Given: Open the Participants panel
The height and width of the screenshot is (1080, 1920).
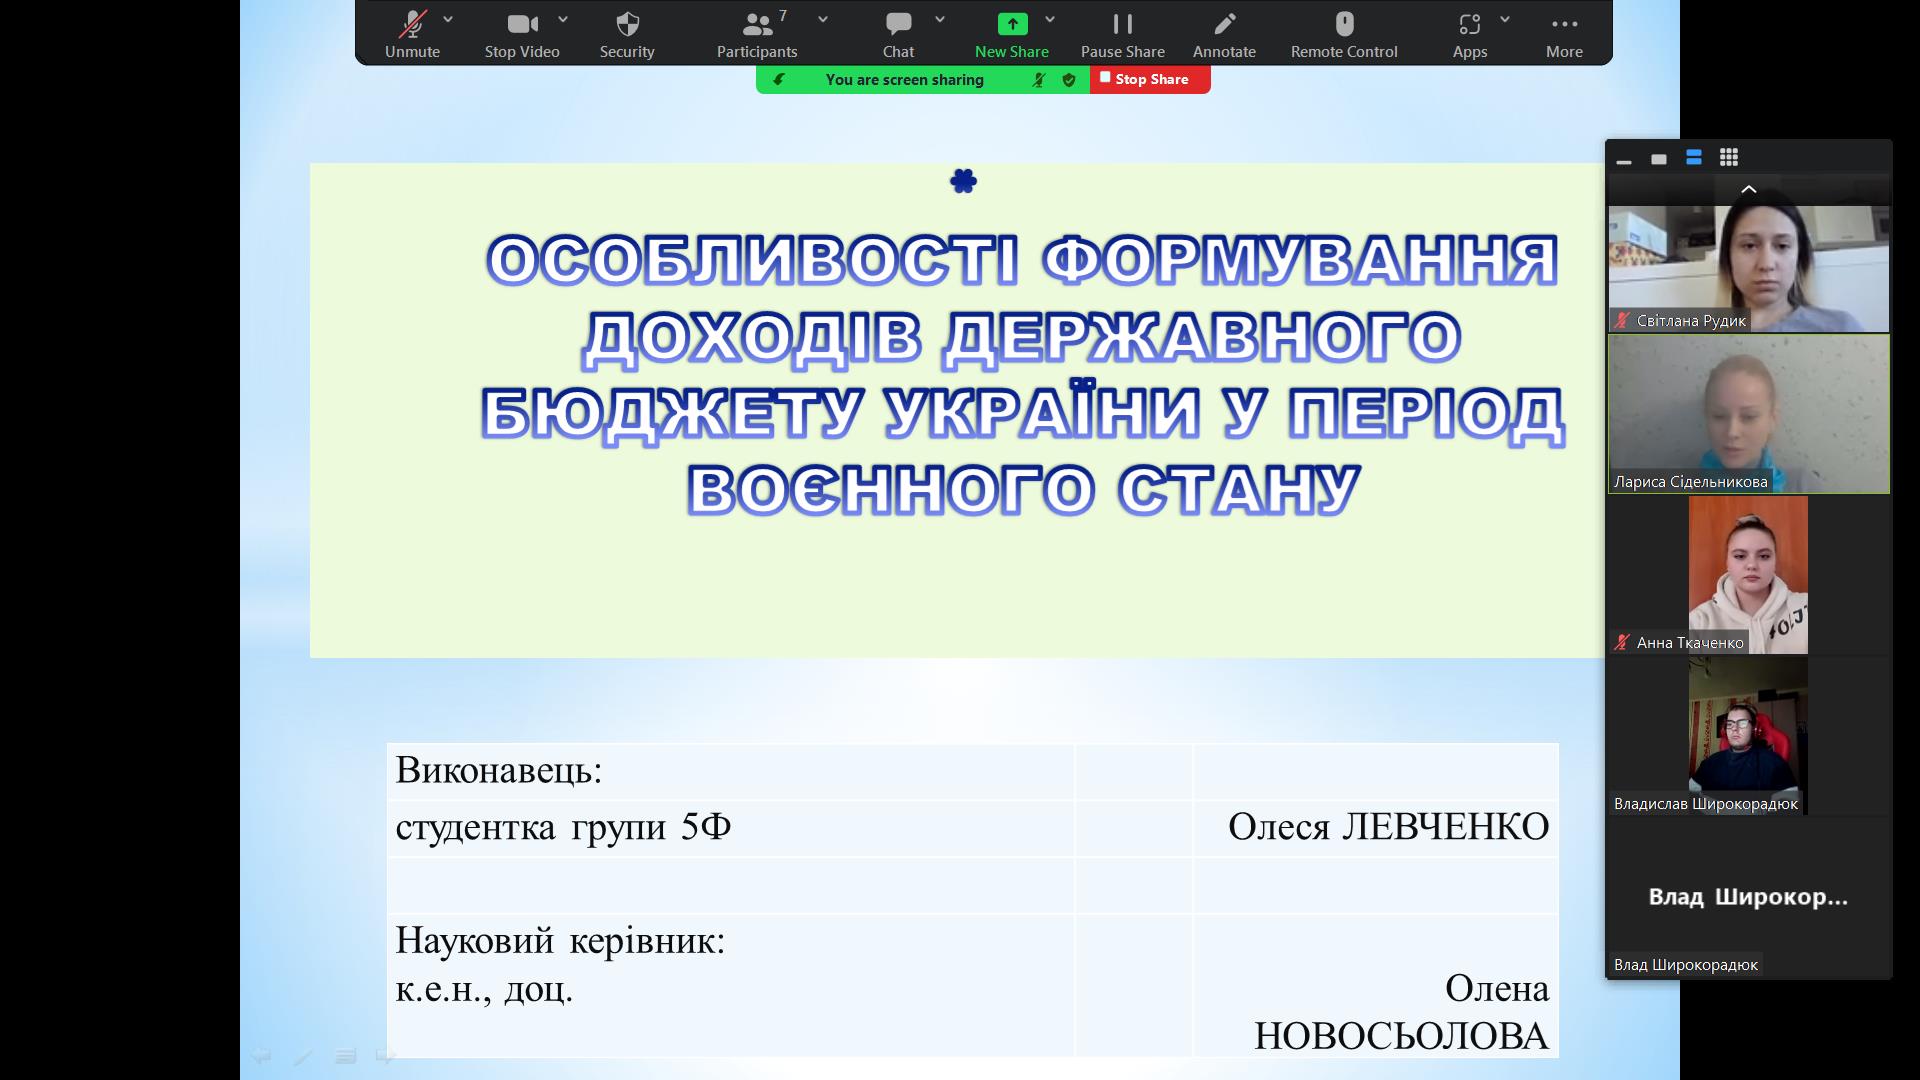Looking at the screenshot, I should click(x=757, y=35).
